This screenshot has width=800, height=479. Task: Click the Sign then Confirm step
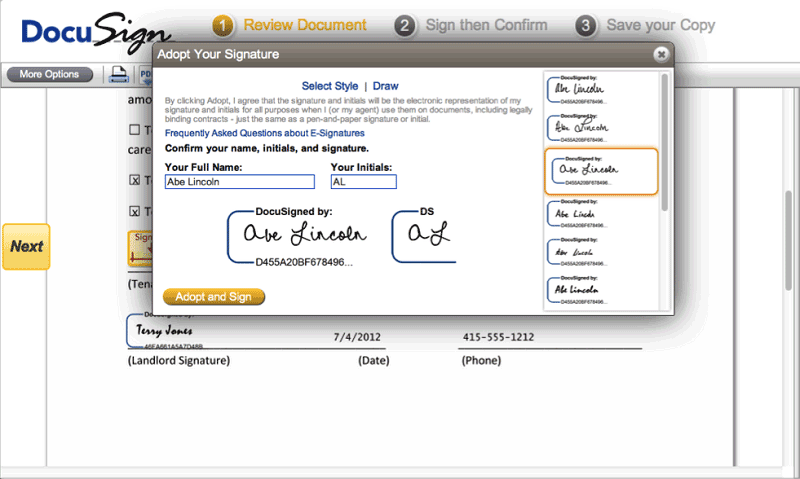[486, 25]
